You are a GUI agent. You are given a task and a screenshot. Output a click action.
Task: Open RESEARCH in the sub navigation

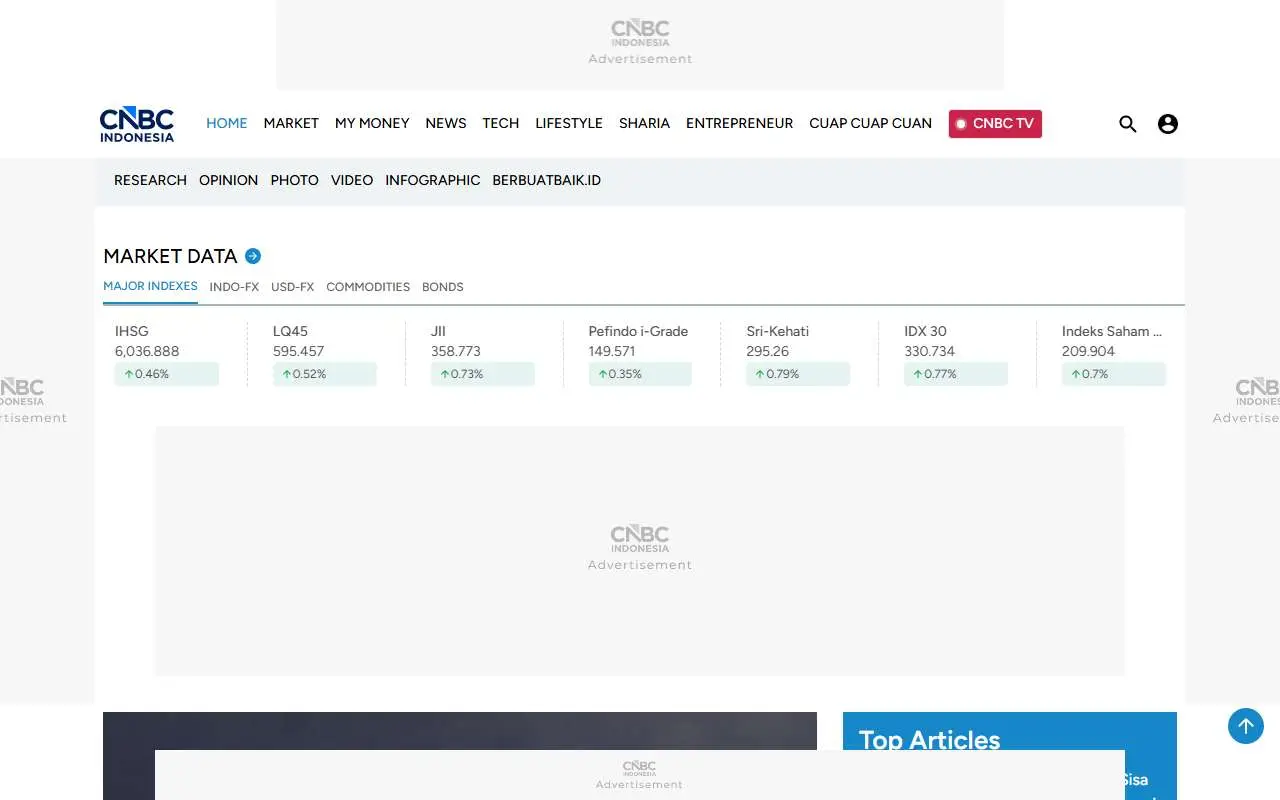[150, 180]
